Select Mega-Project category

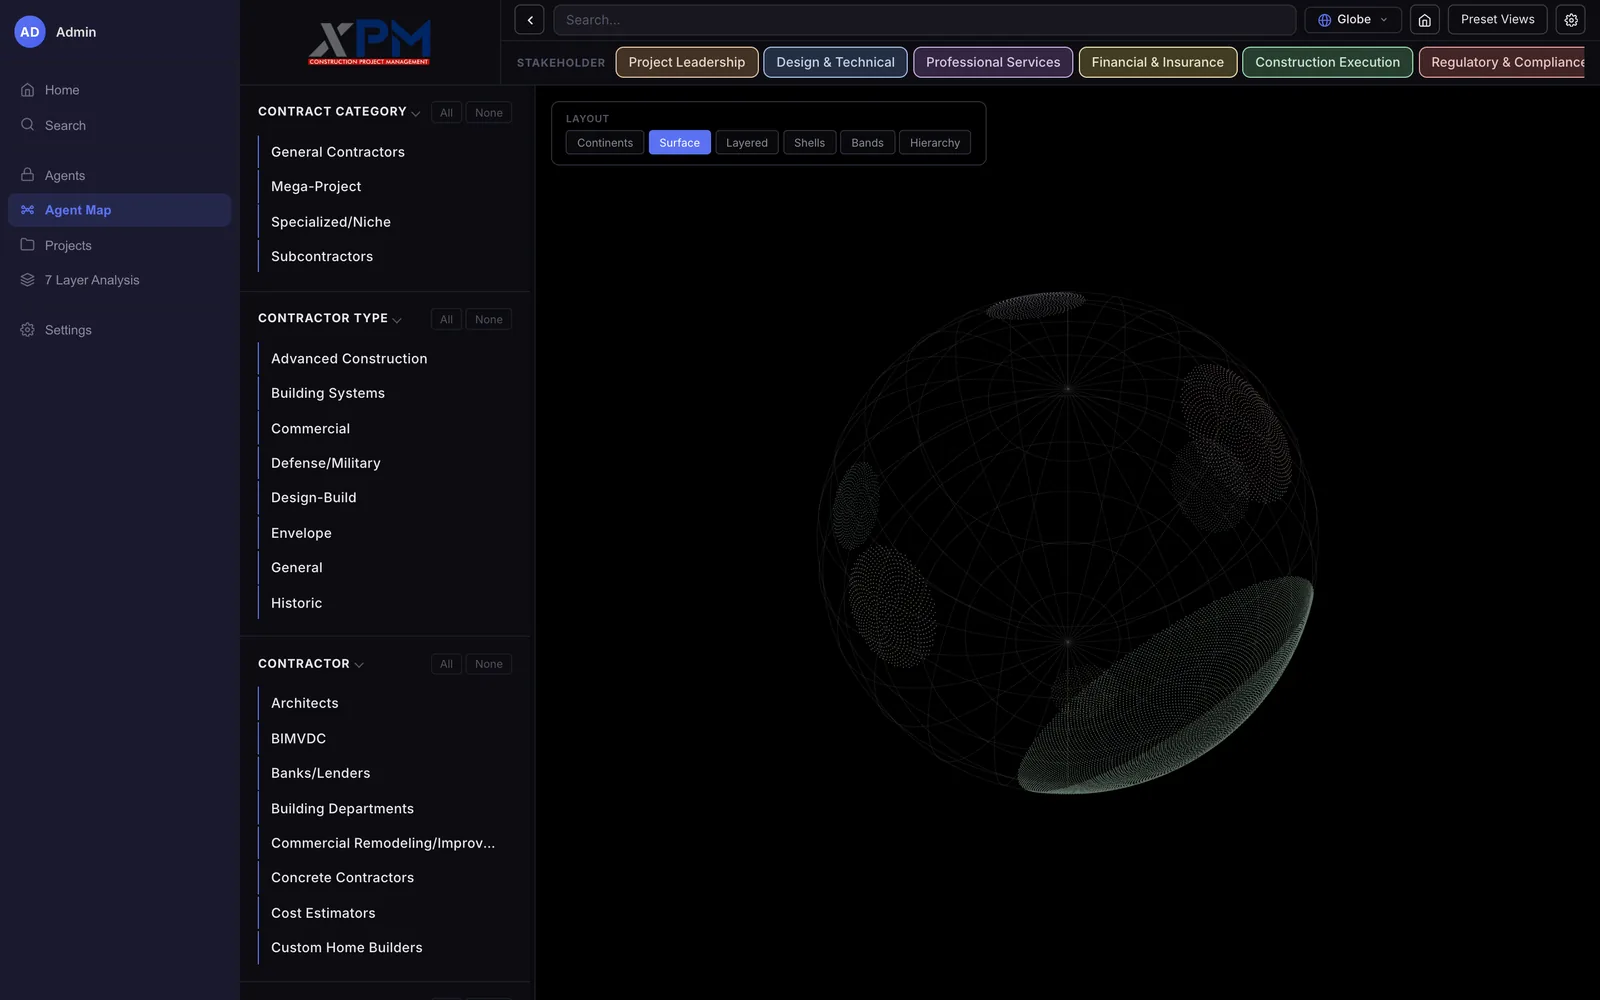point(384,187)
